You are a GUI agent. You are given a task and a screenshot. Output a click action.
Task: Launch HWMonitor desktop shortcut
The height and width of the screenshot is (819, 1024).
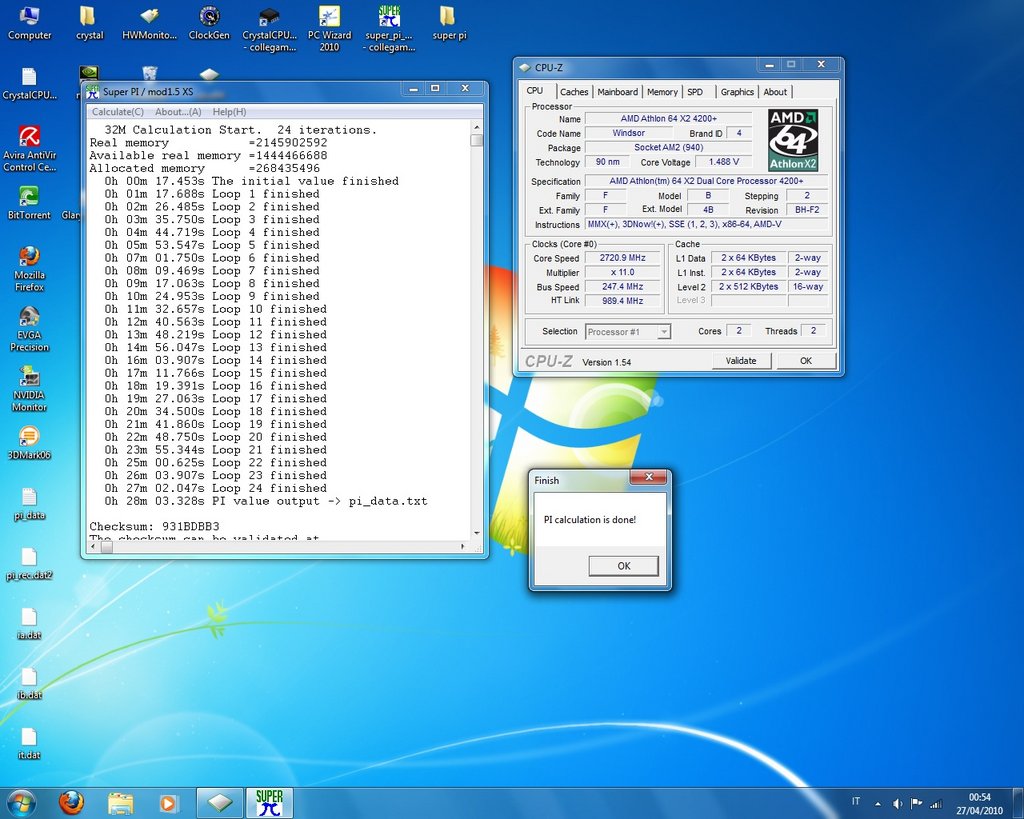point(150,24)
